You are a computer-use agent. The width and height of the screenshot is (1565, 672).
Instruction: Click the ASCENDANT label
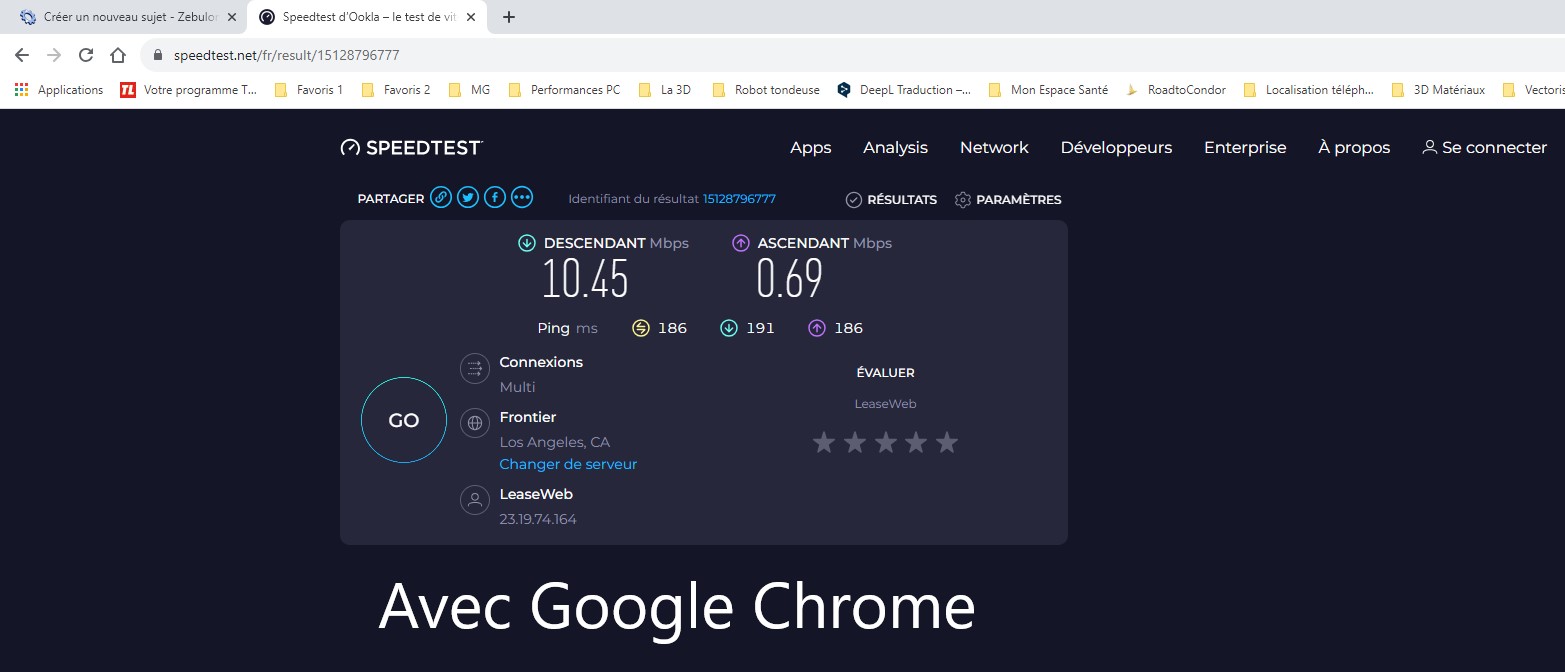coord(803,243)
